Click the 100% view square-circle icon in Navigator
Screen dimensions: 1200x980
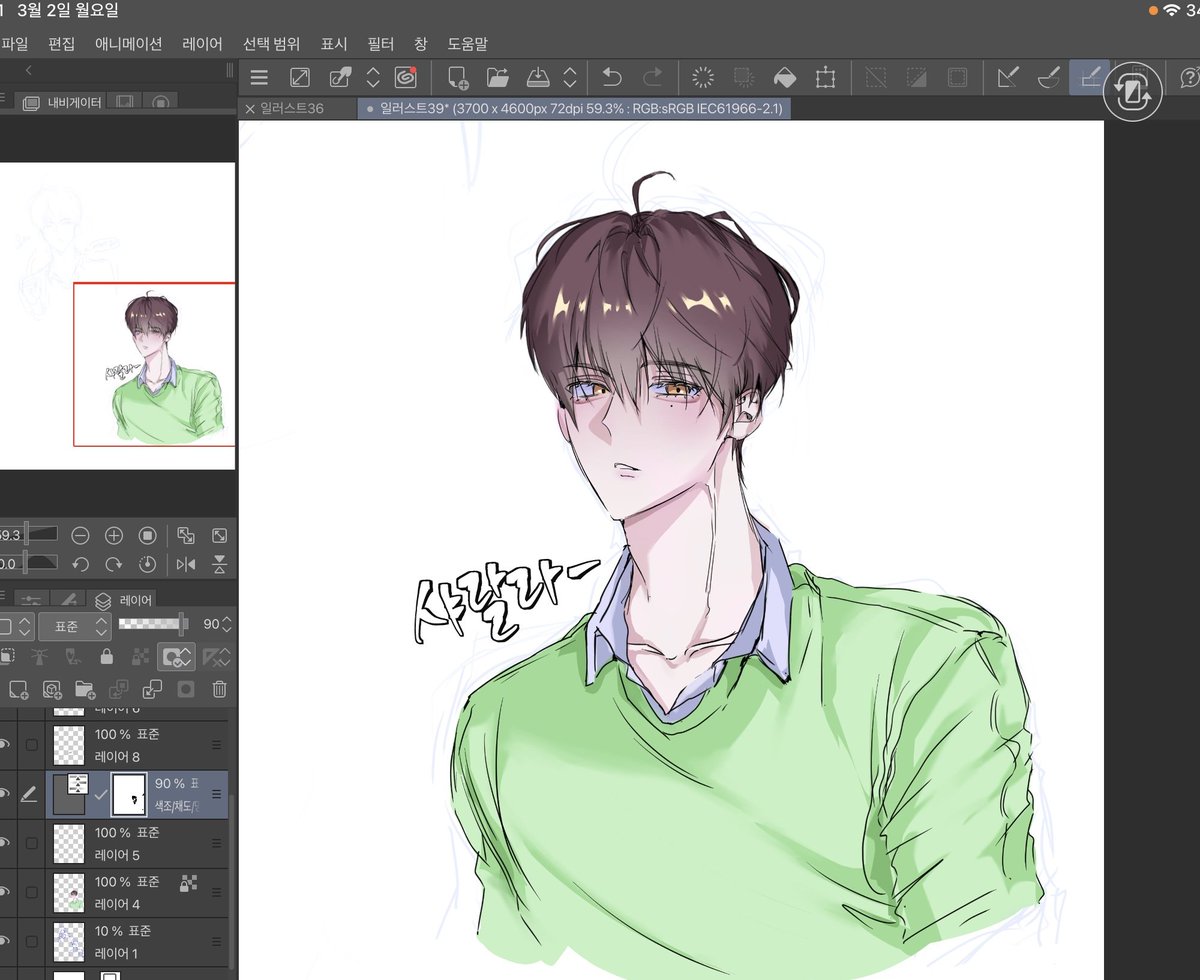(x=148, y=536)
